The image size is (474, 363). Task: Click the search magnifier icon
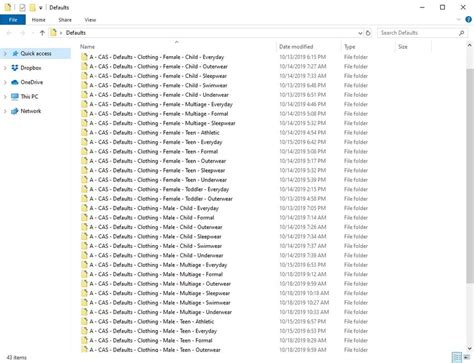[462, 33]
